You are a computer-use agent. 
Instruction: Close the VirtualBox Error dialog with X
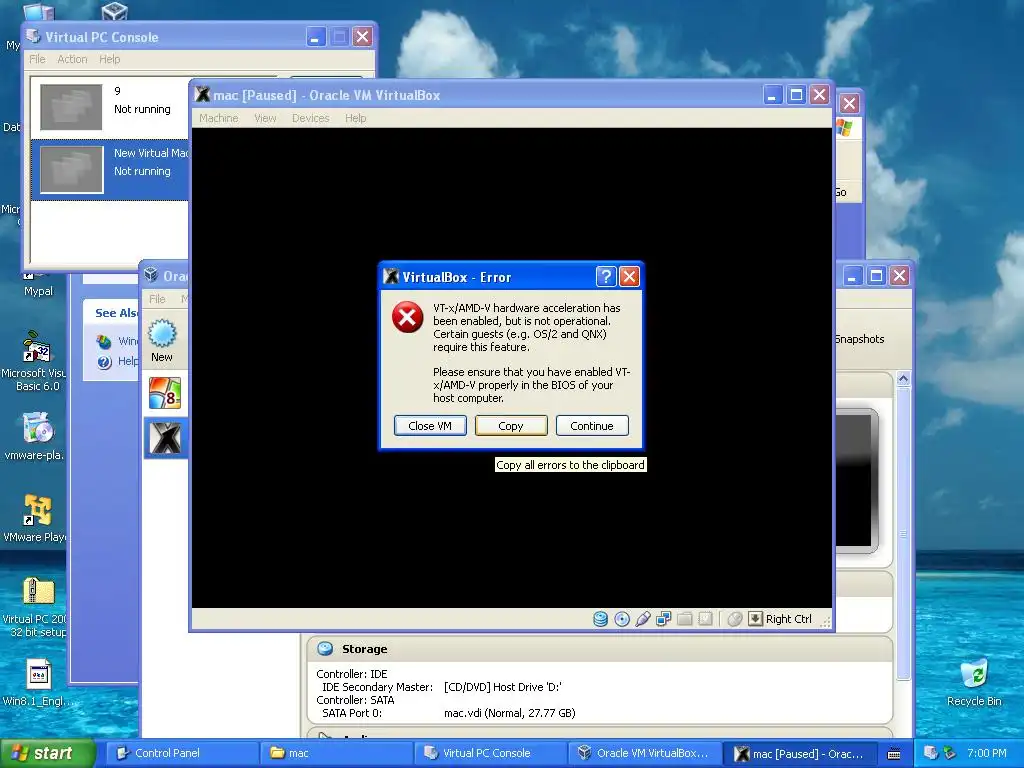pyautogui.click(x=629, y=277)
